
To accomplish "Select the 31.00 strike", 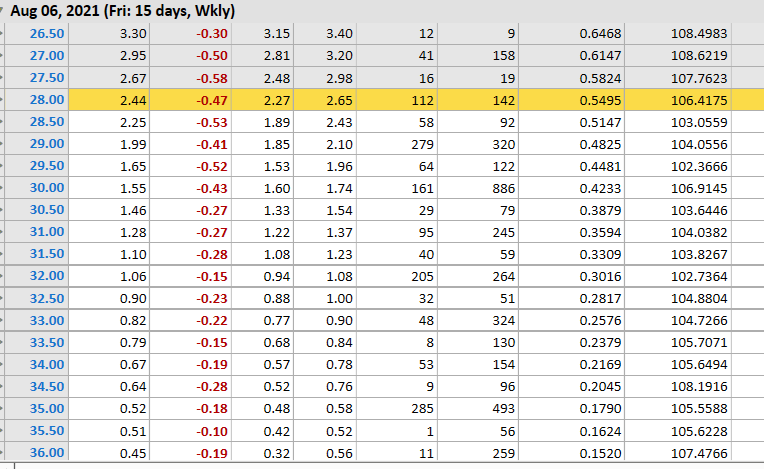I will (47, 231).
